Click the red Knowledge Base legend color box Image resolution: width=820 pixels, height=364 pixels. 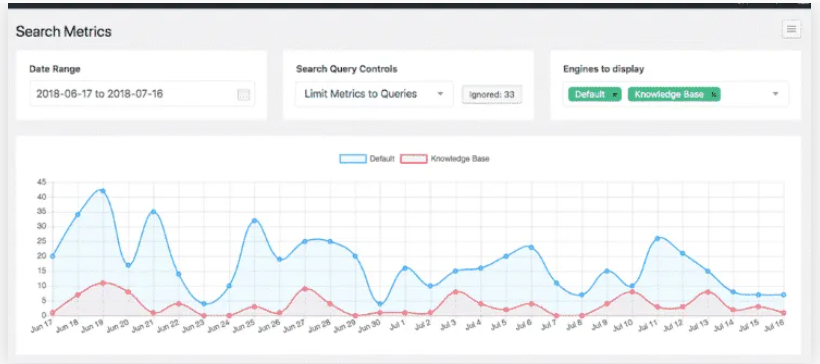(414, 158)
